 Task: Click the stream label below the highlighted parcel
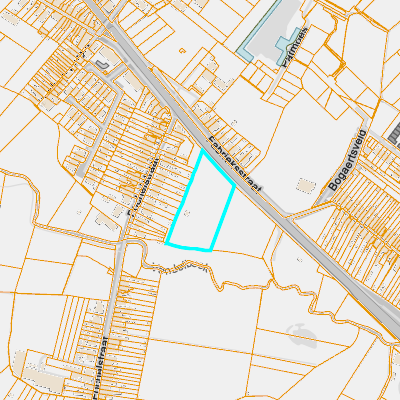click(181, 267)
